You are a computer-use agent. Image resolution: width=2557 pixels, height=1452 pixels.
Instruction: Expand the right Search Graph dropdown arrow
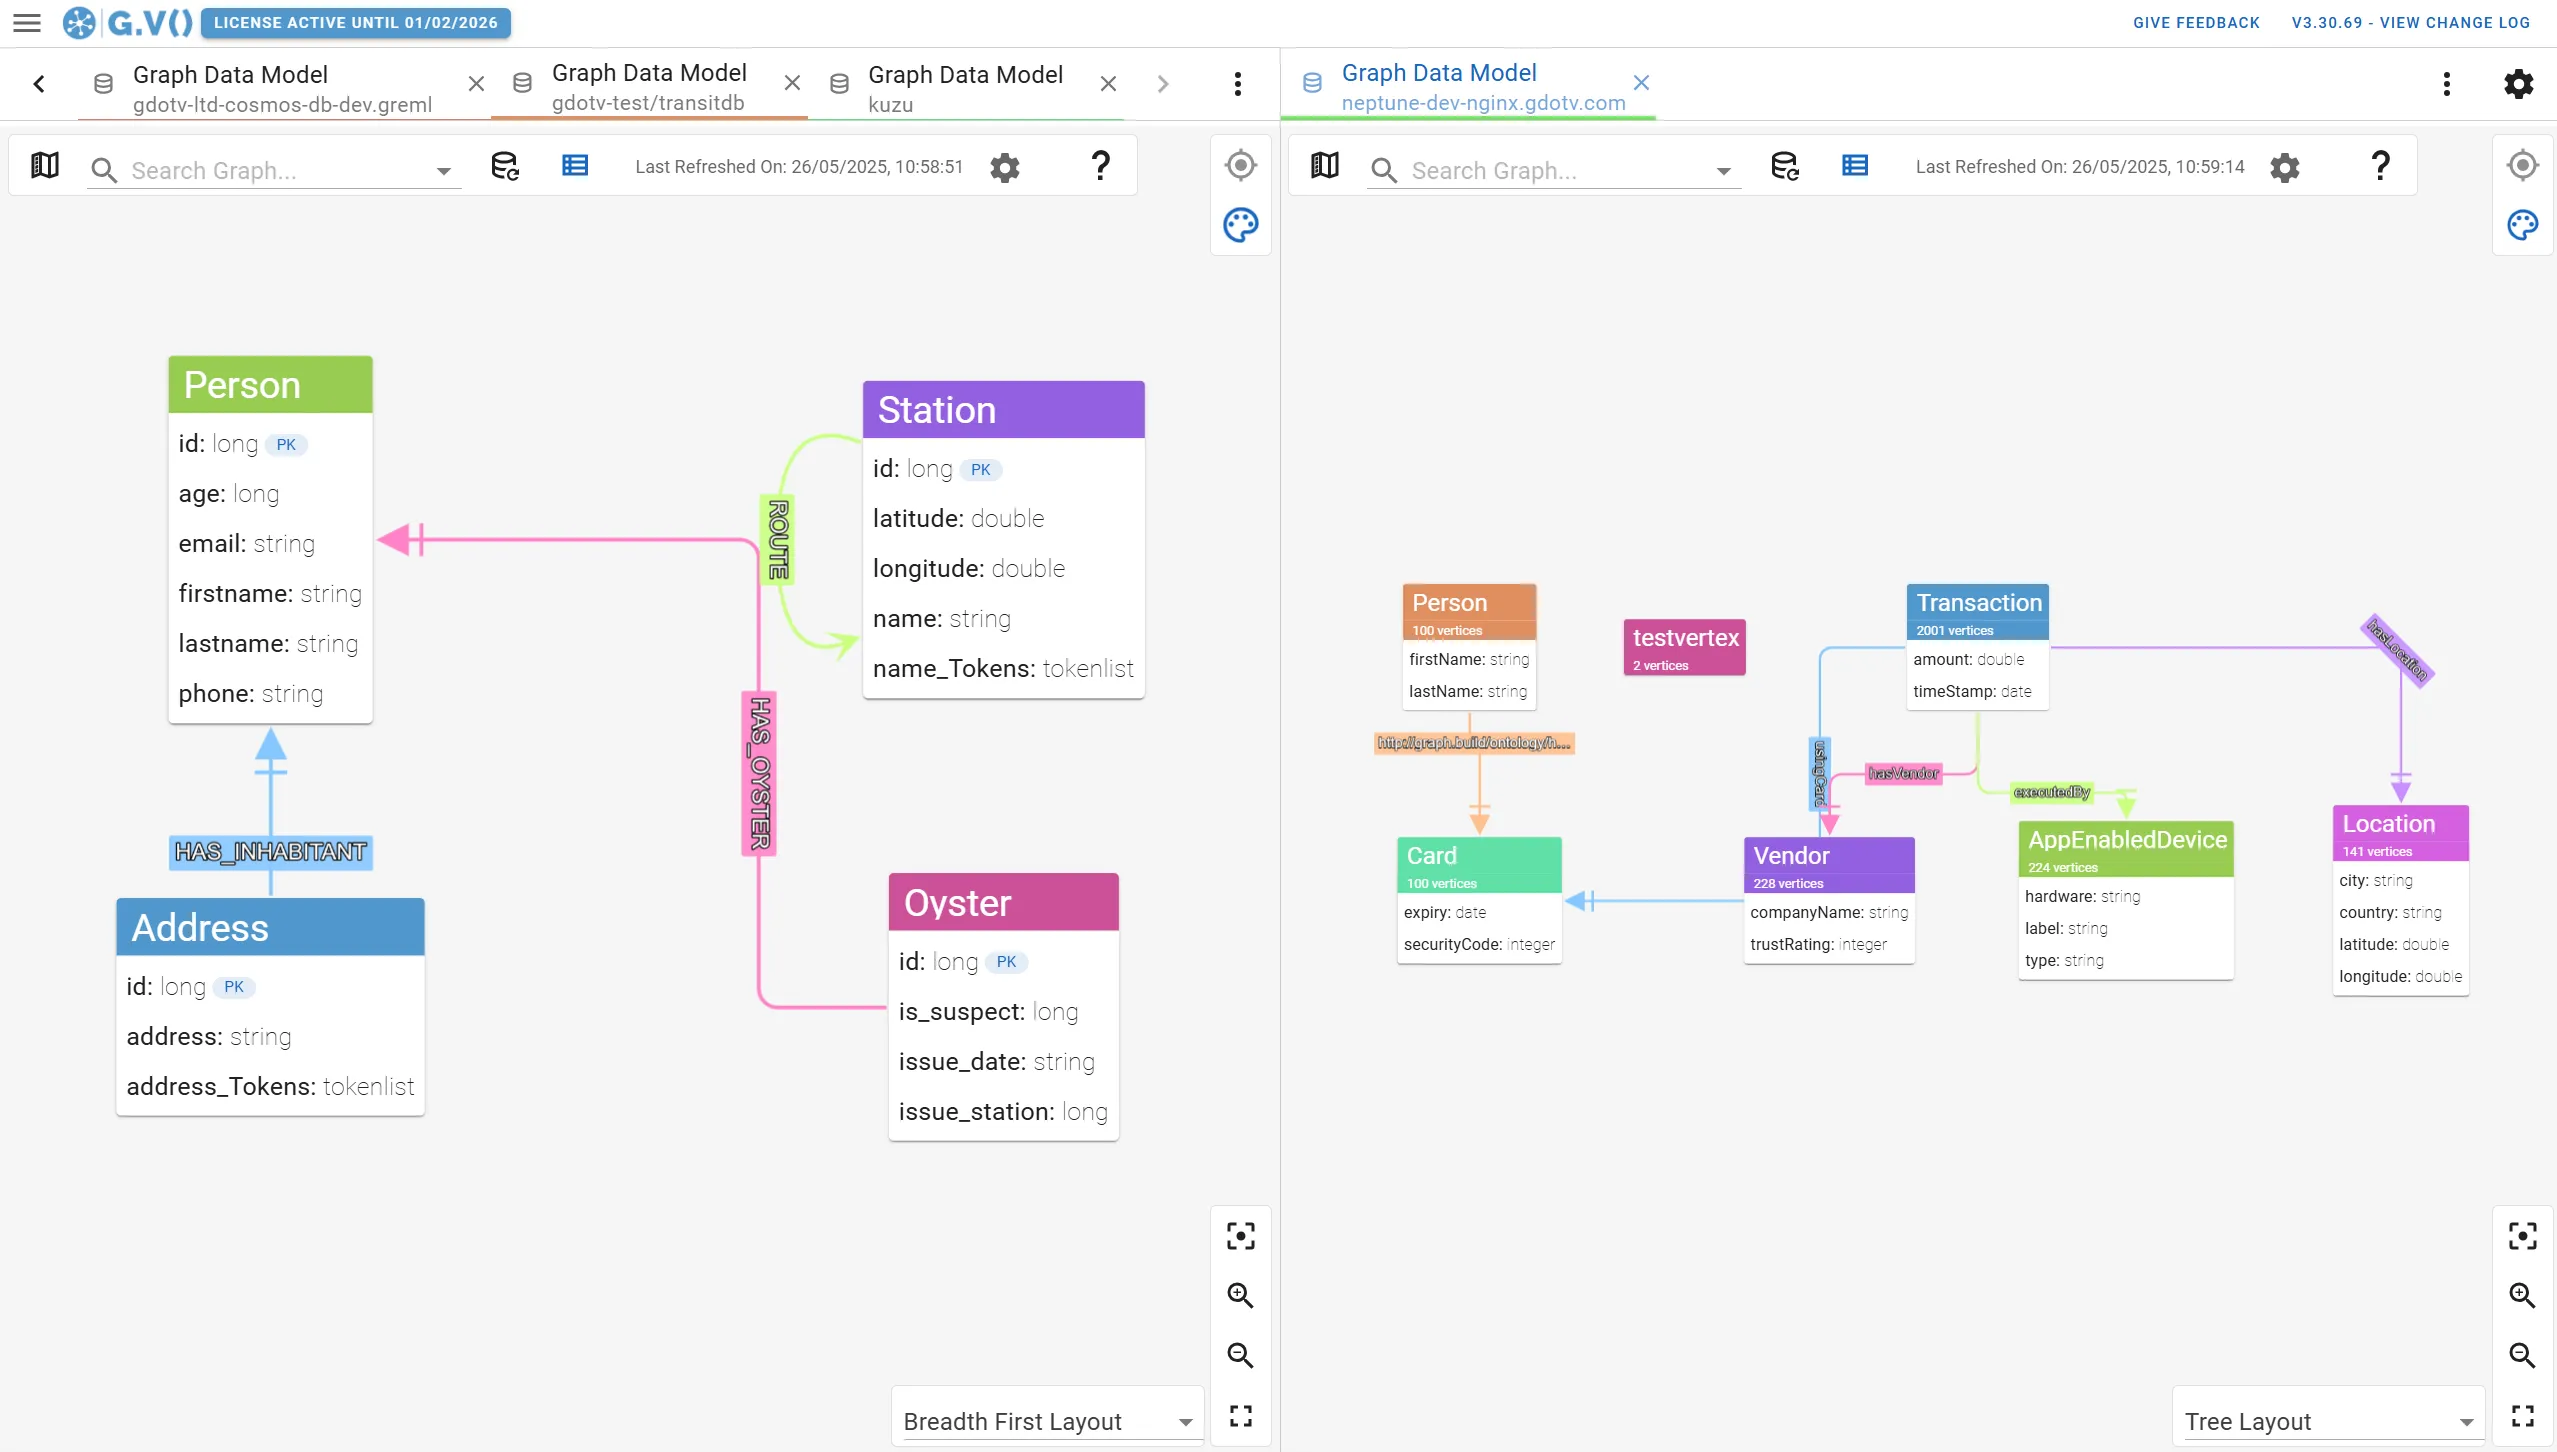[1724, 171]
